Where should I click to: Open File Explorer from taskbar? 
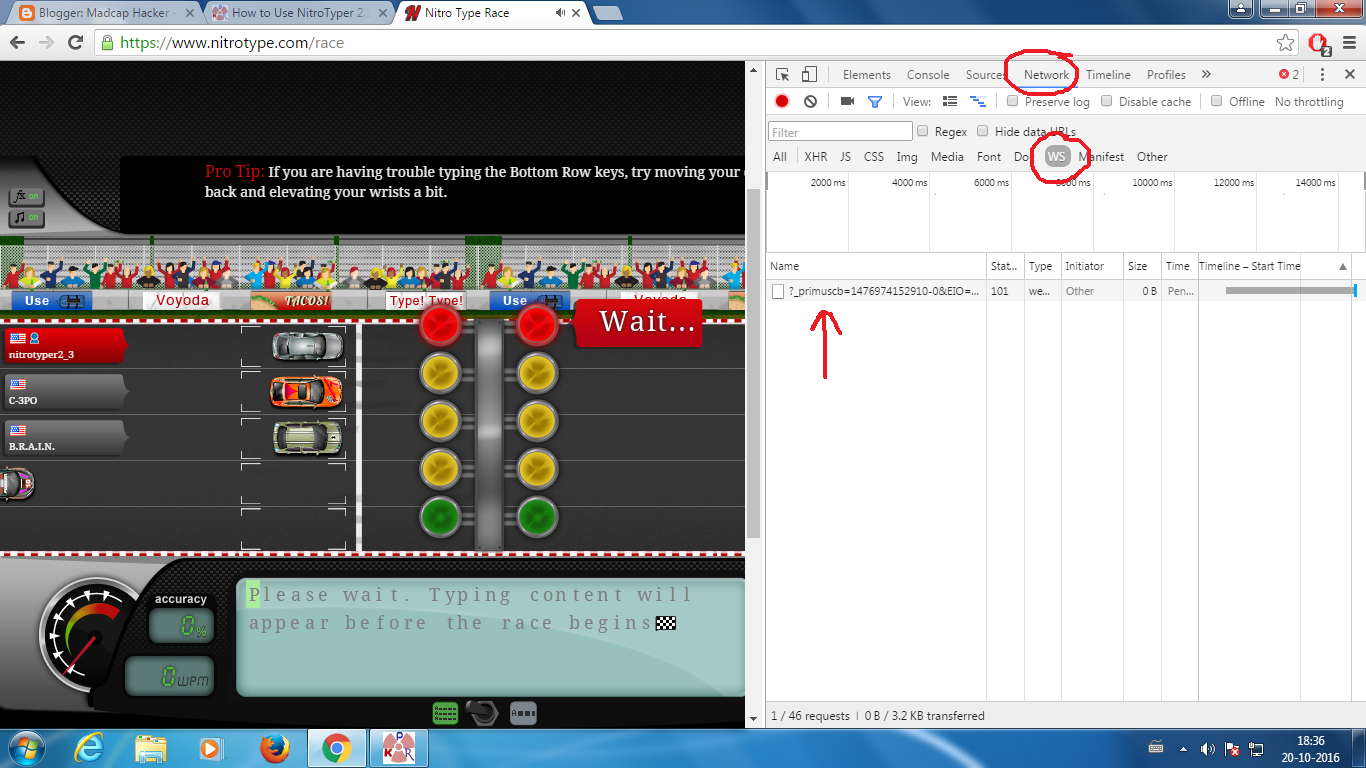(x=151, y=748)
